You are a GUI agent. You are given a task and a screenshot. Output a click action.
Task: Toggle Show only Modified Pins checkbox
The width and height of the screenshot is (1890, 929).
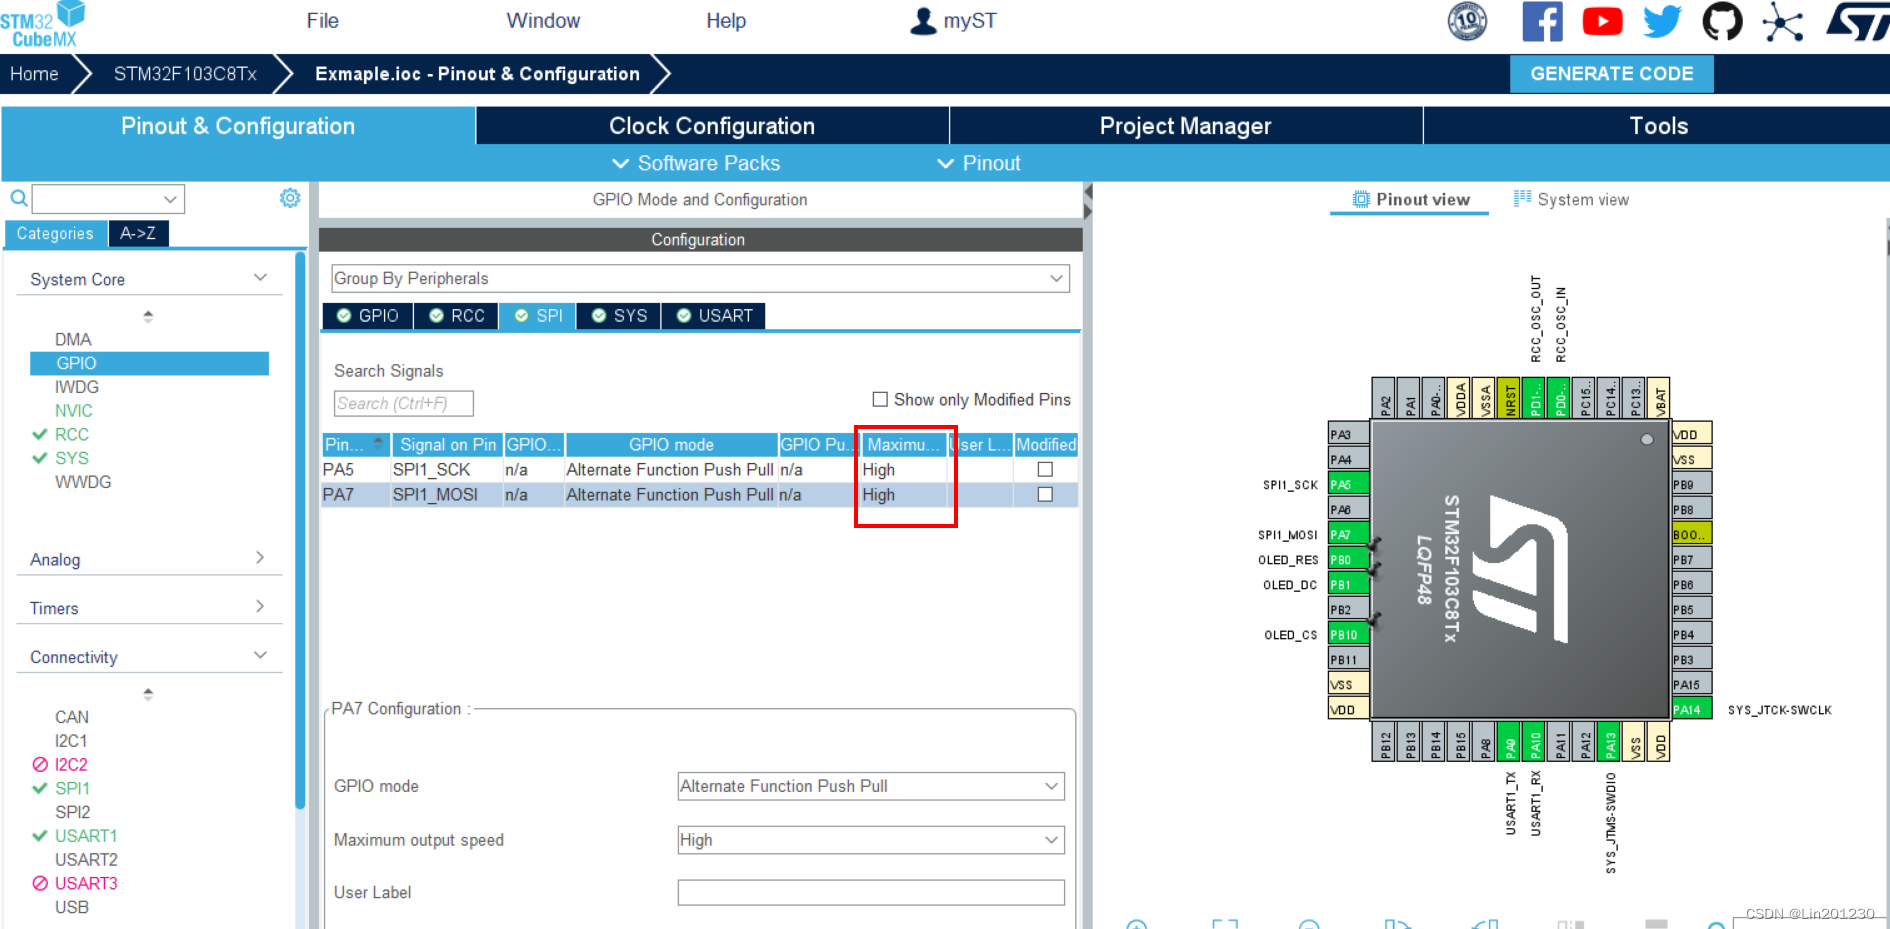[x=880, y=399]
